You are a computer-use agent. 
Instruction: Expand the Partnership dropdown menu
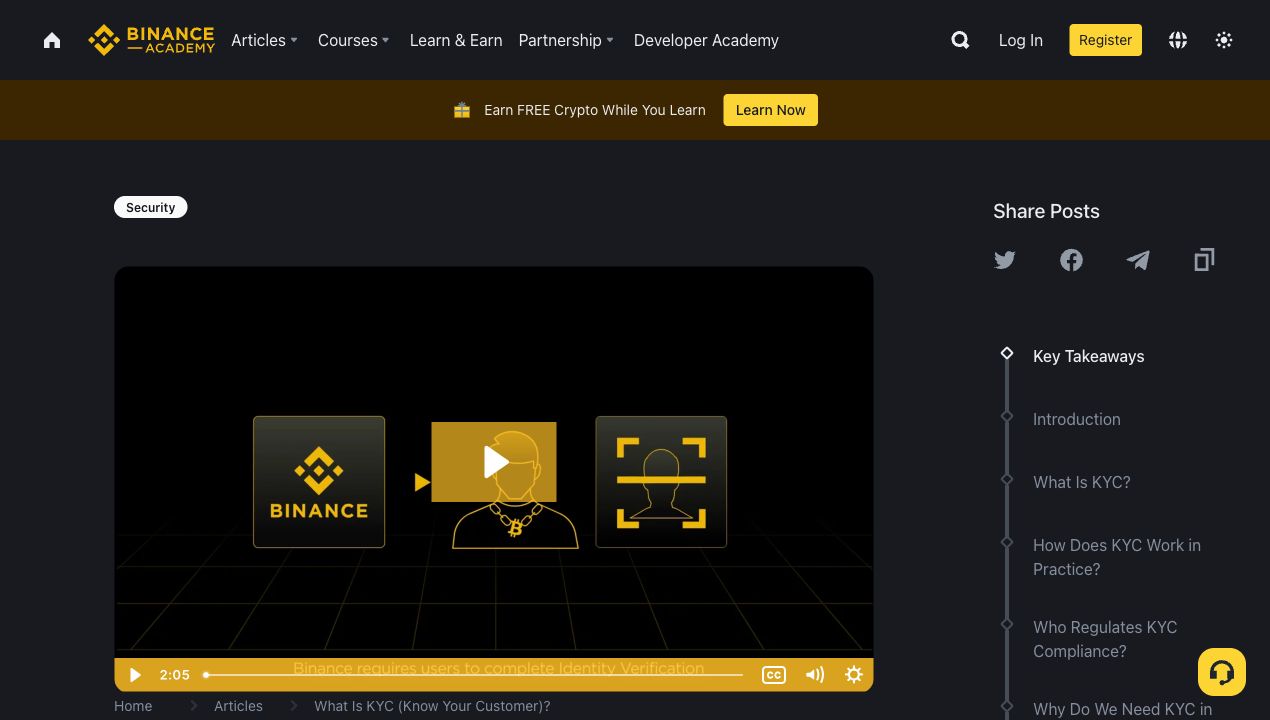tap(566, 40)
